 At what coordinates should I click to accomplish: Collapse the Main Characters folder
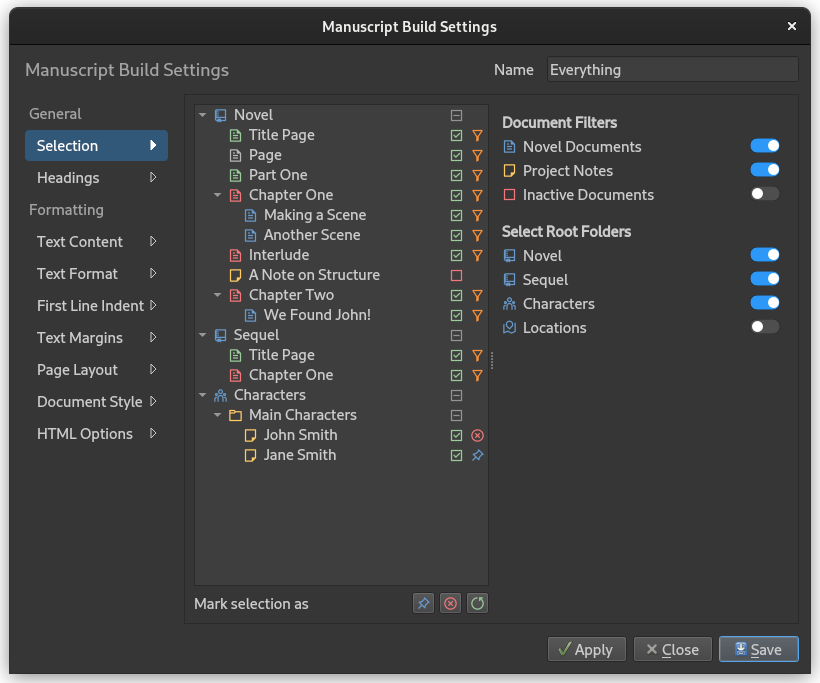point(218,415)
